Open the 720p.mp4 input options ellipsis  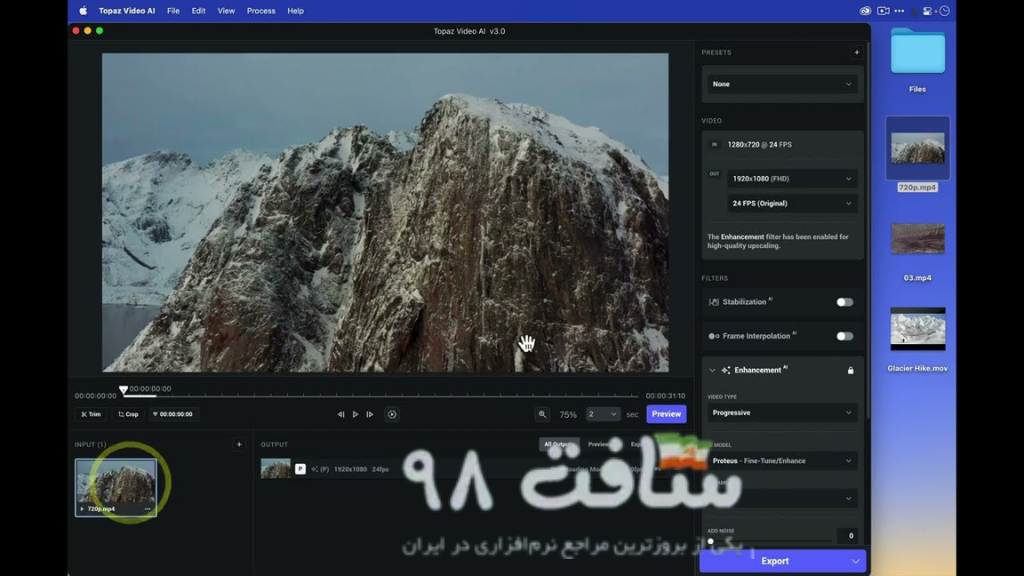click(148, 509)
